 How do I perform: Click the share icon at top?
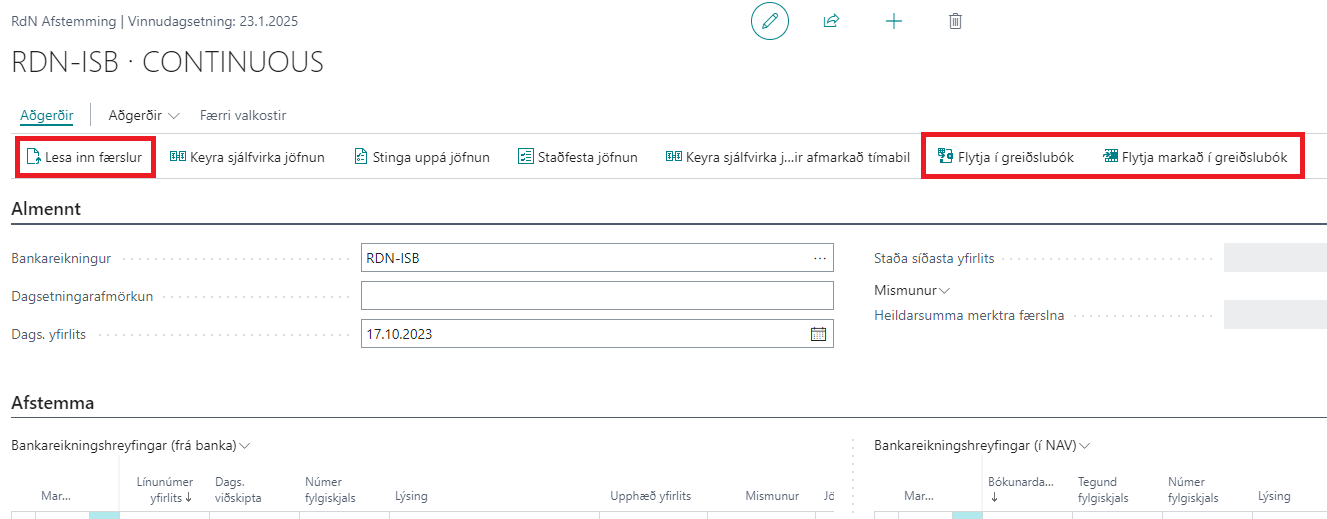(x=831, y=21)
